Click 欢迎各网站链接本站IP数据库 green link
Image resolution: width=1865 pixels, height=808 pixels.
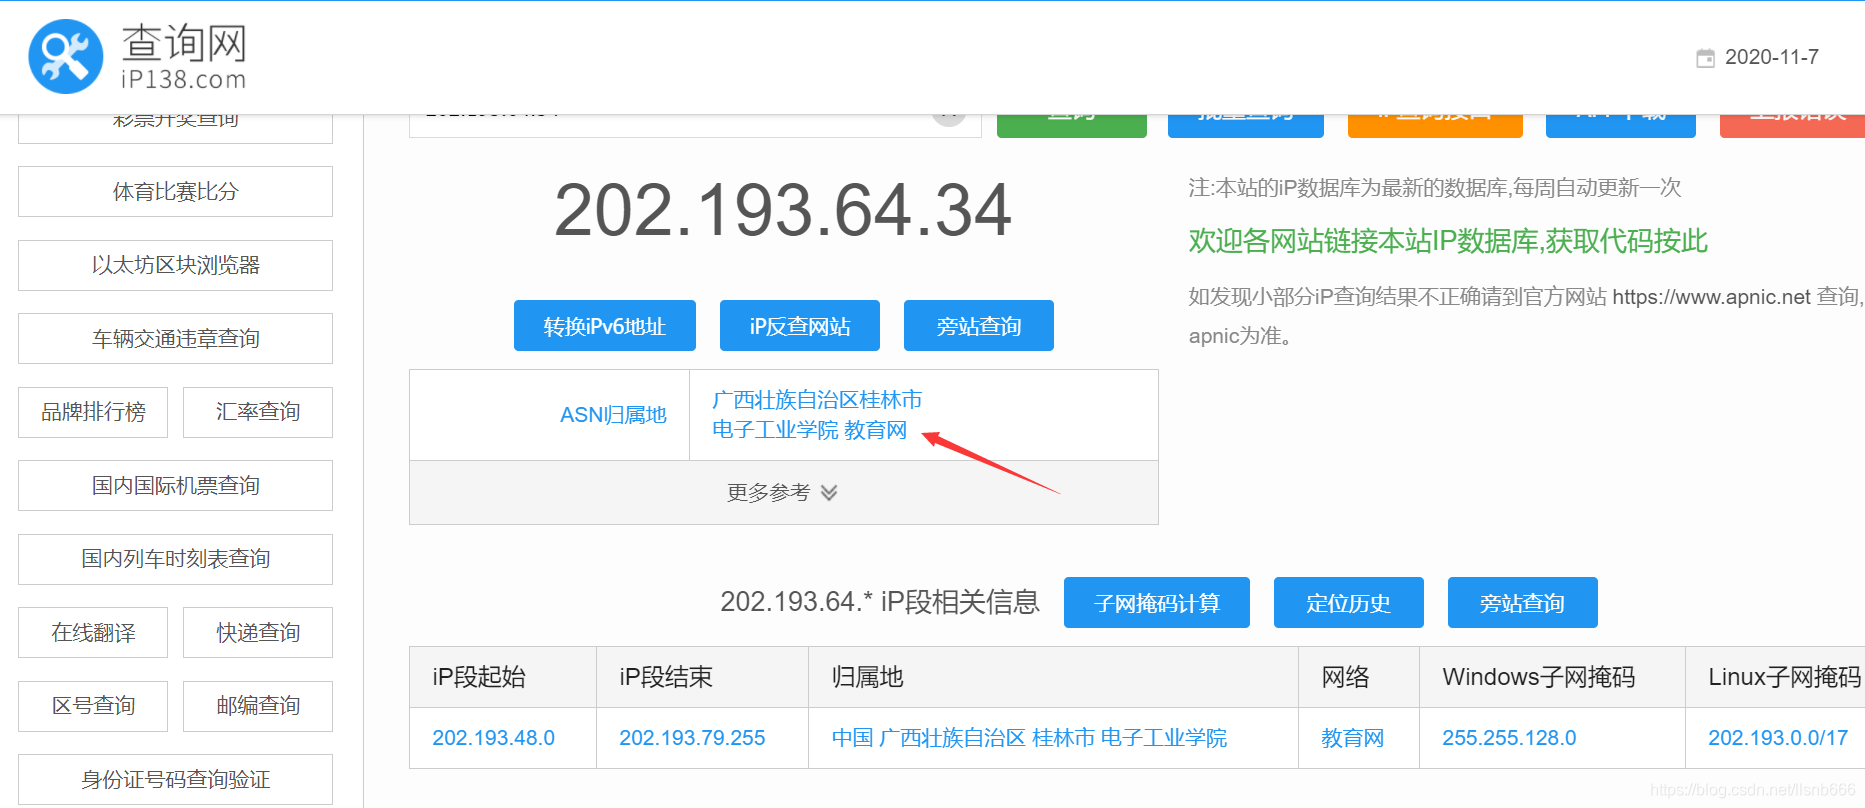pos(1448,241)
